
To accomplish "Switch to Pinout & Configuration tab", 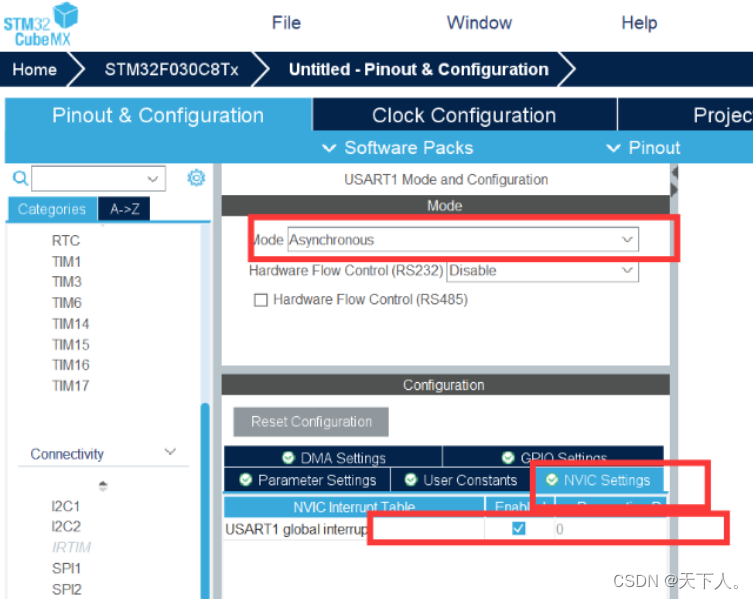I will (158, 115).
